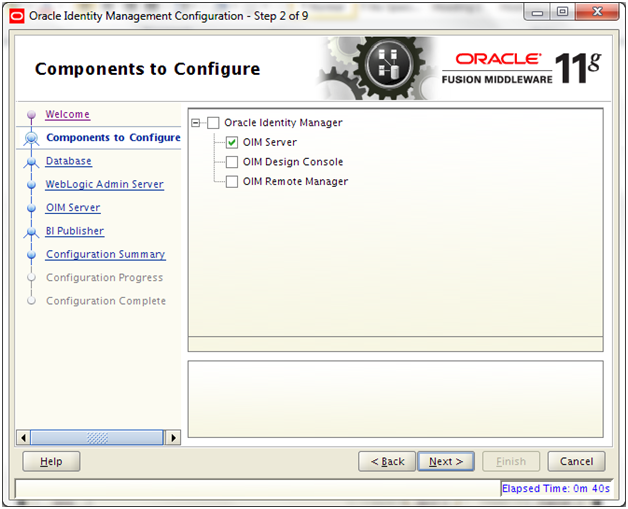
Task: Go back with the Back button
Action: tap(387, 462)
